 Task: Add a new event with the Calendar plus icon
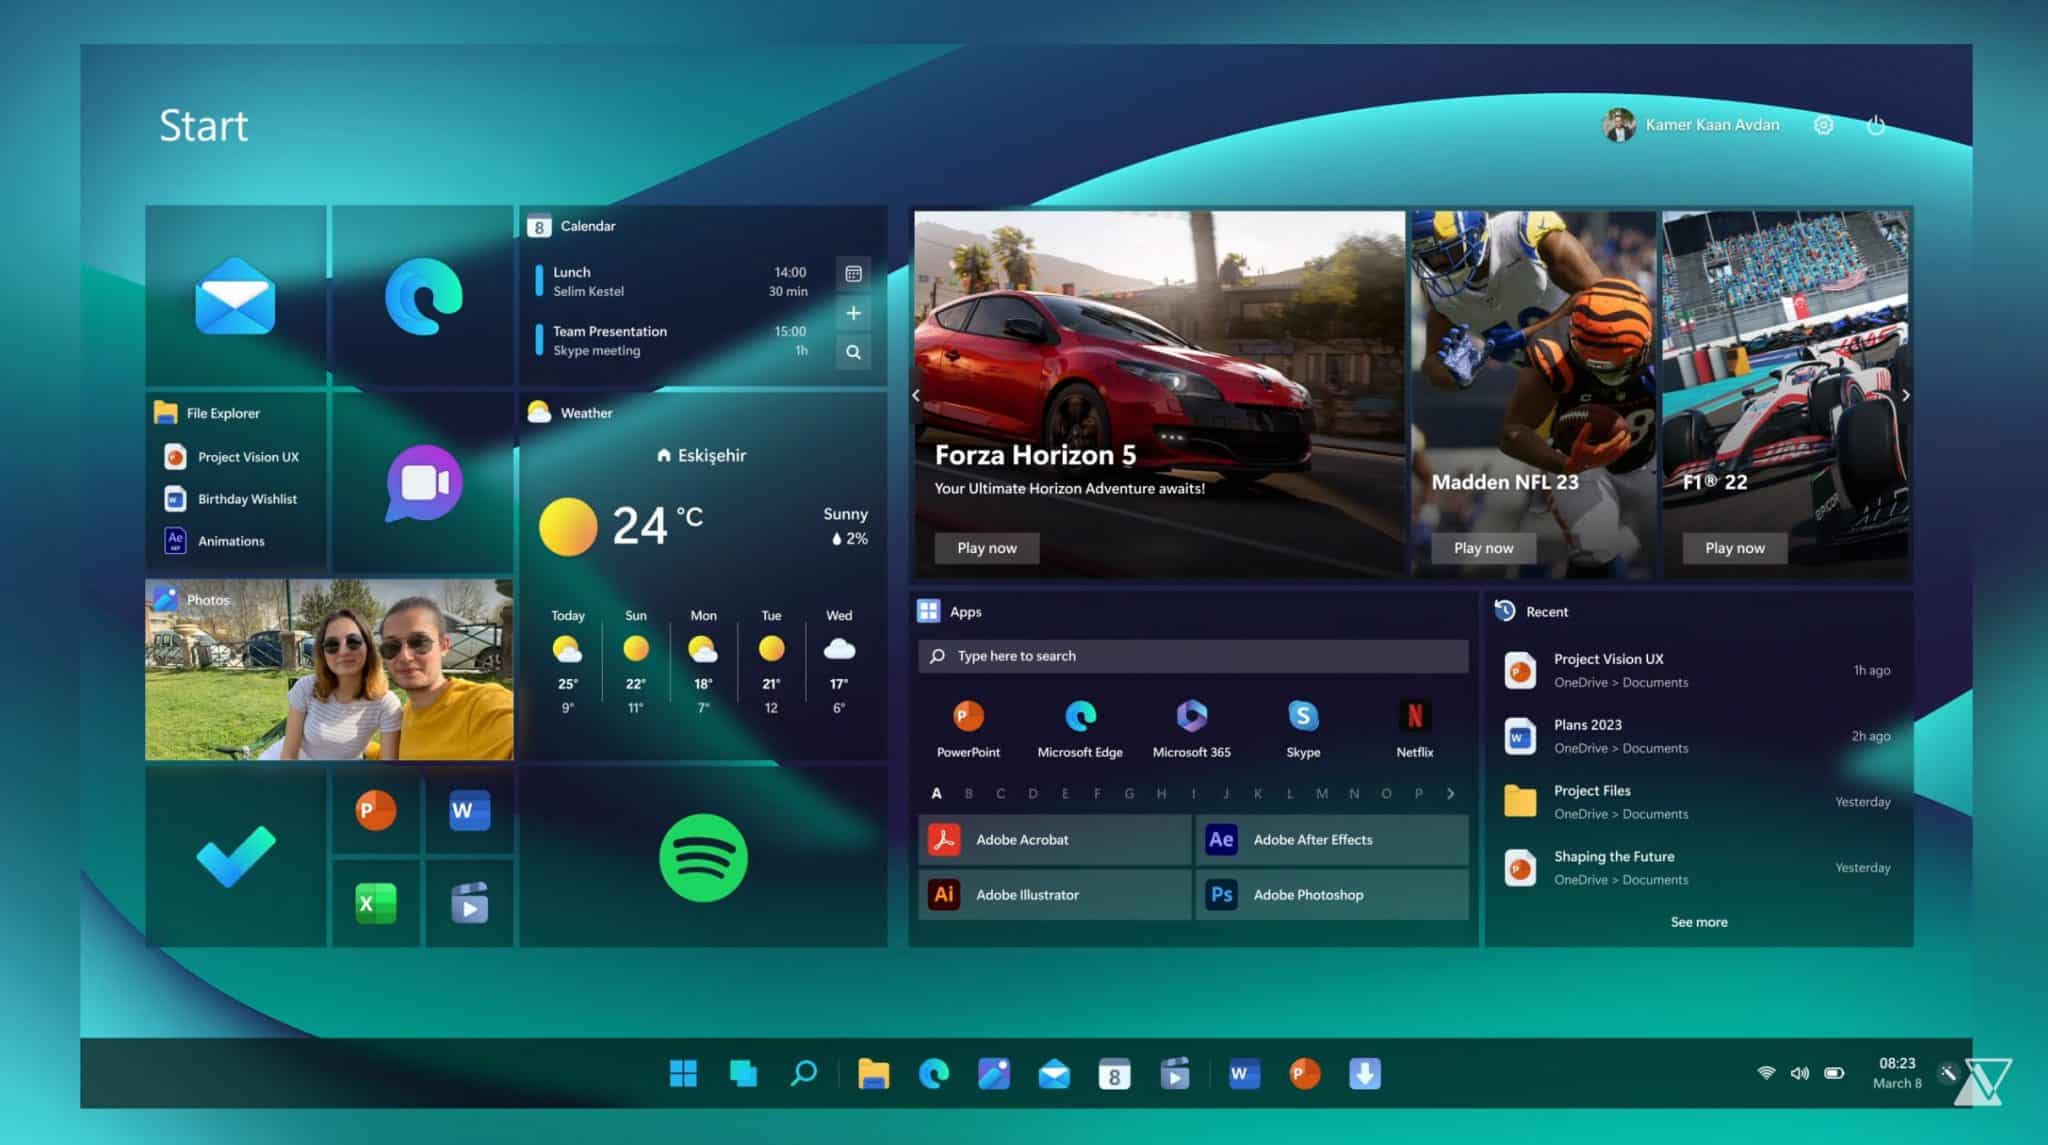(x=853, y=313)
